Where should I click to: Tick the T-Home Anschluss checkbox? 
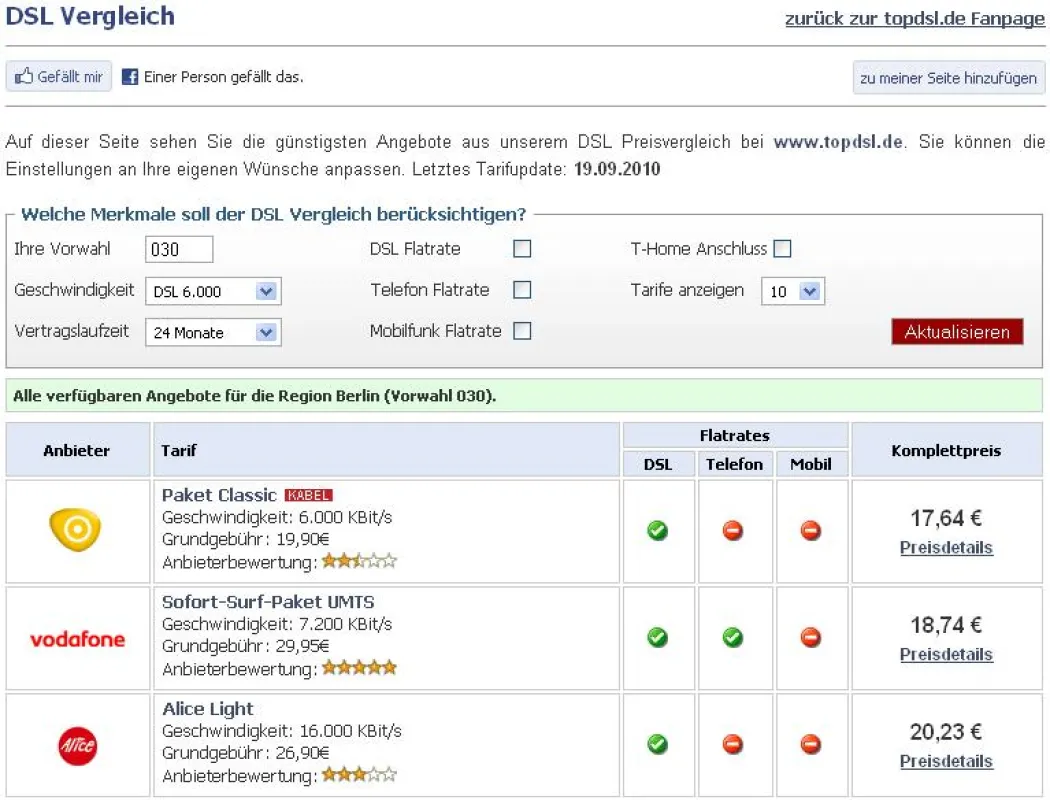click(x=782, y=249)
